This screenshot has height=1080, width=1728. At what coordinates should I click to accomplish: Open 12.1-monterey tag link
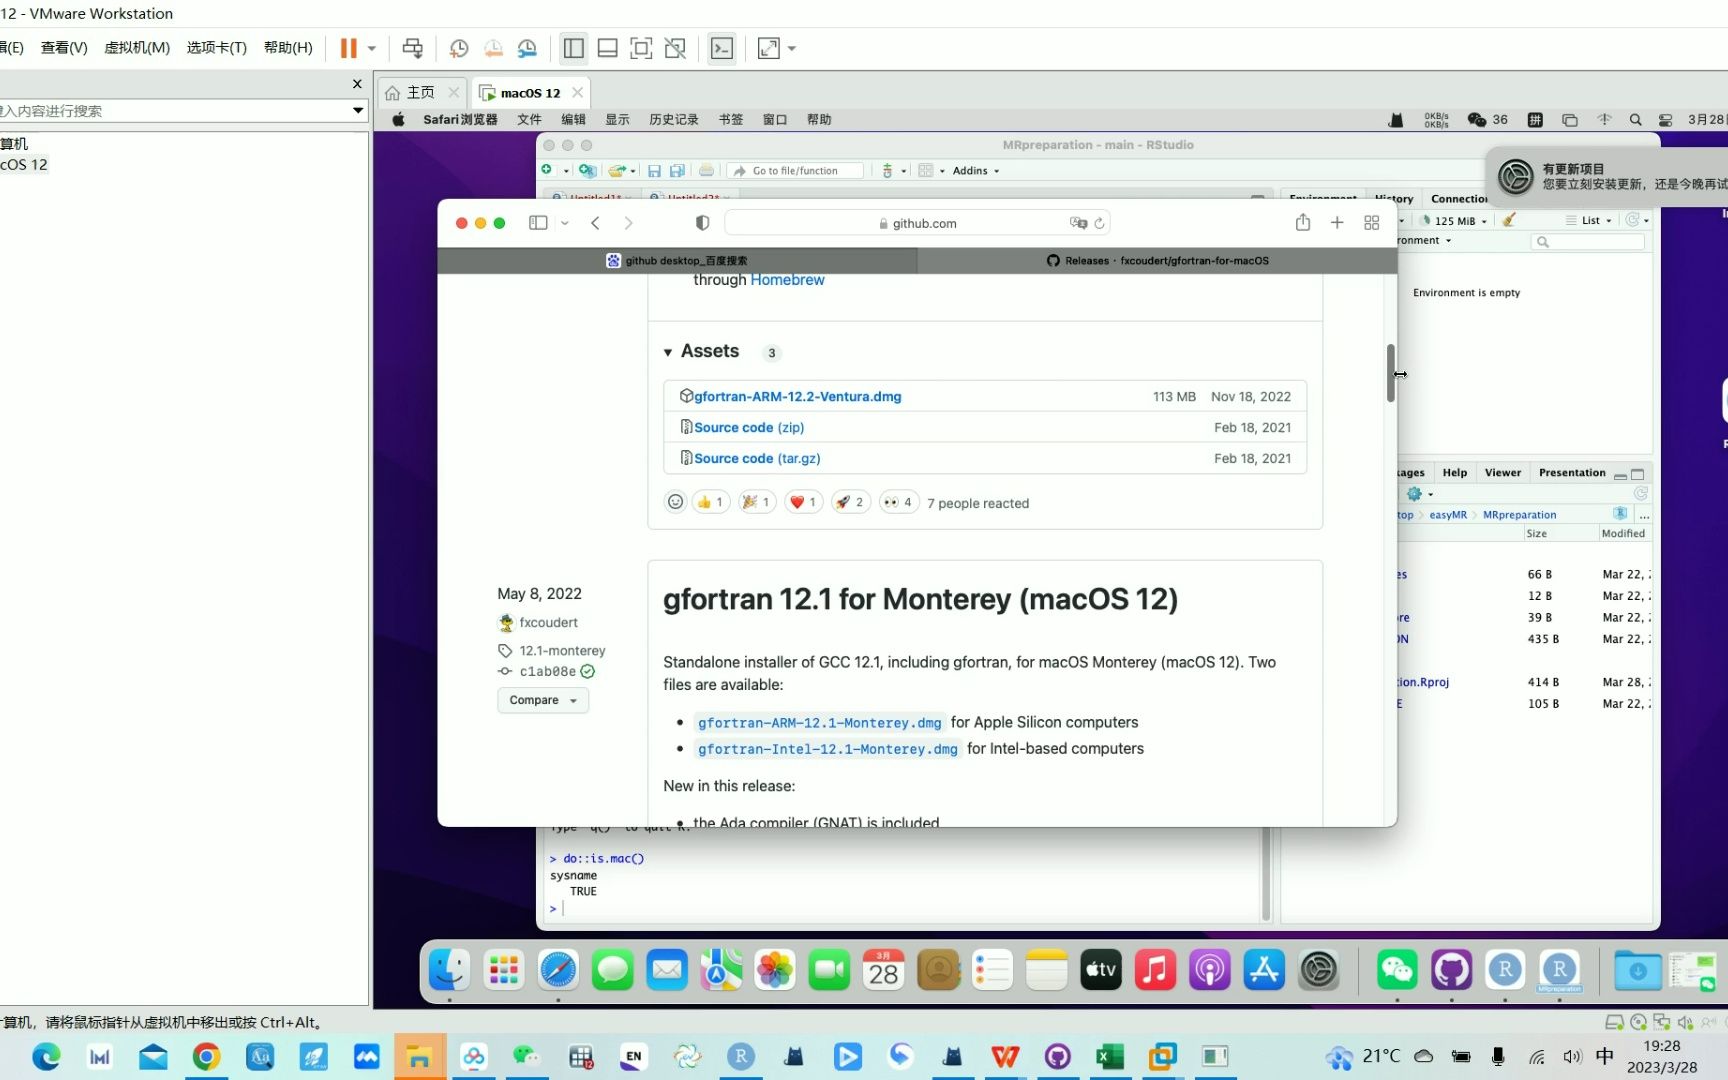pyautogui.click(x=562, y=651)
